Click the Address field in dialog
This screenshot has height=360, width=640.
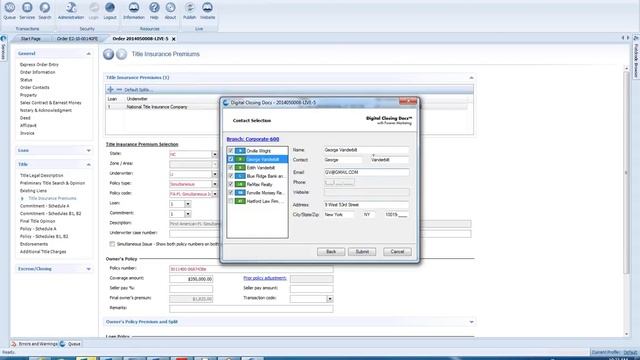[x=367, y=205]
